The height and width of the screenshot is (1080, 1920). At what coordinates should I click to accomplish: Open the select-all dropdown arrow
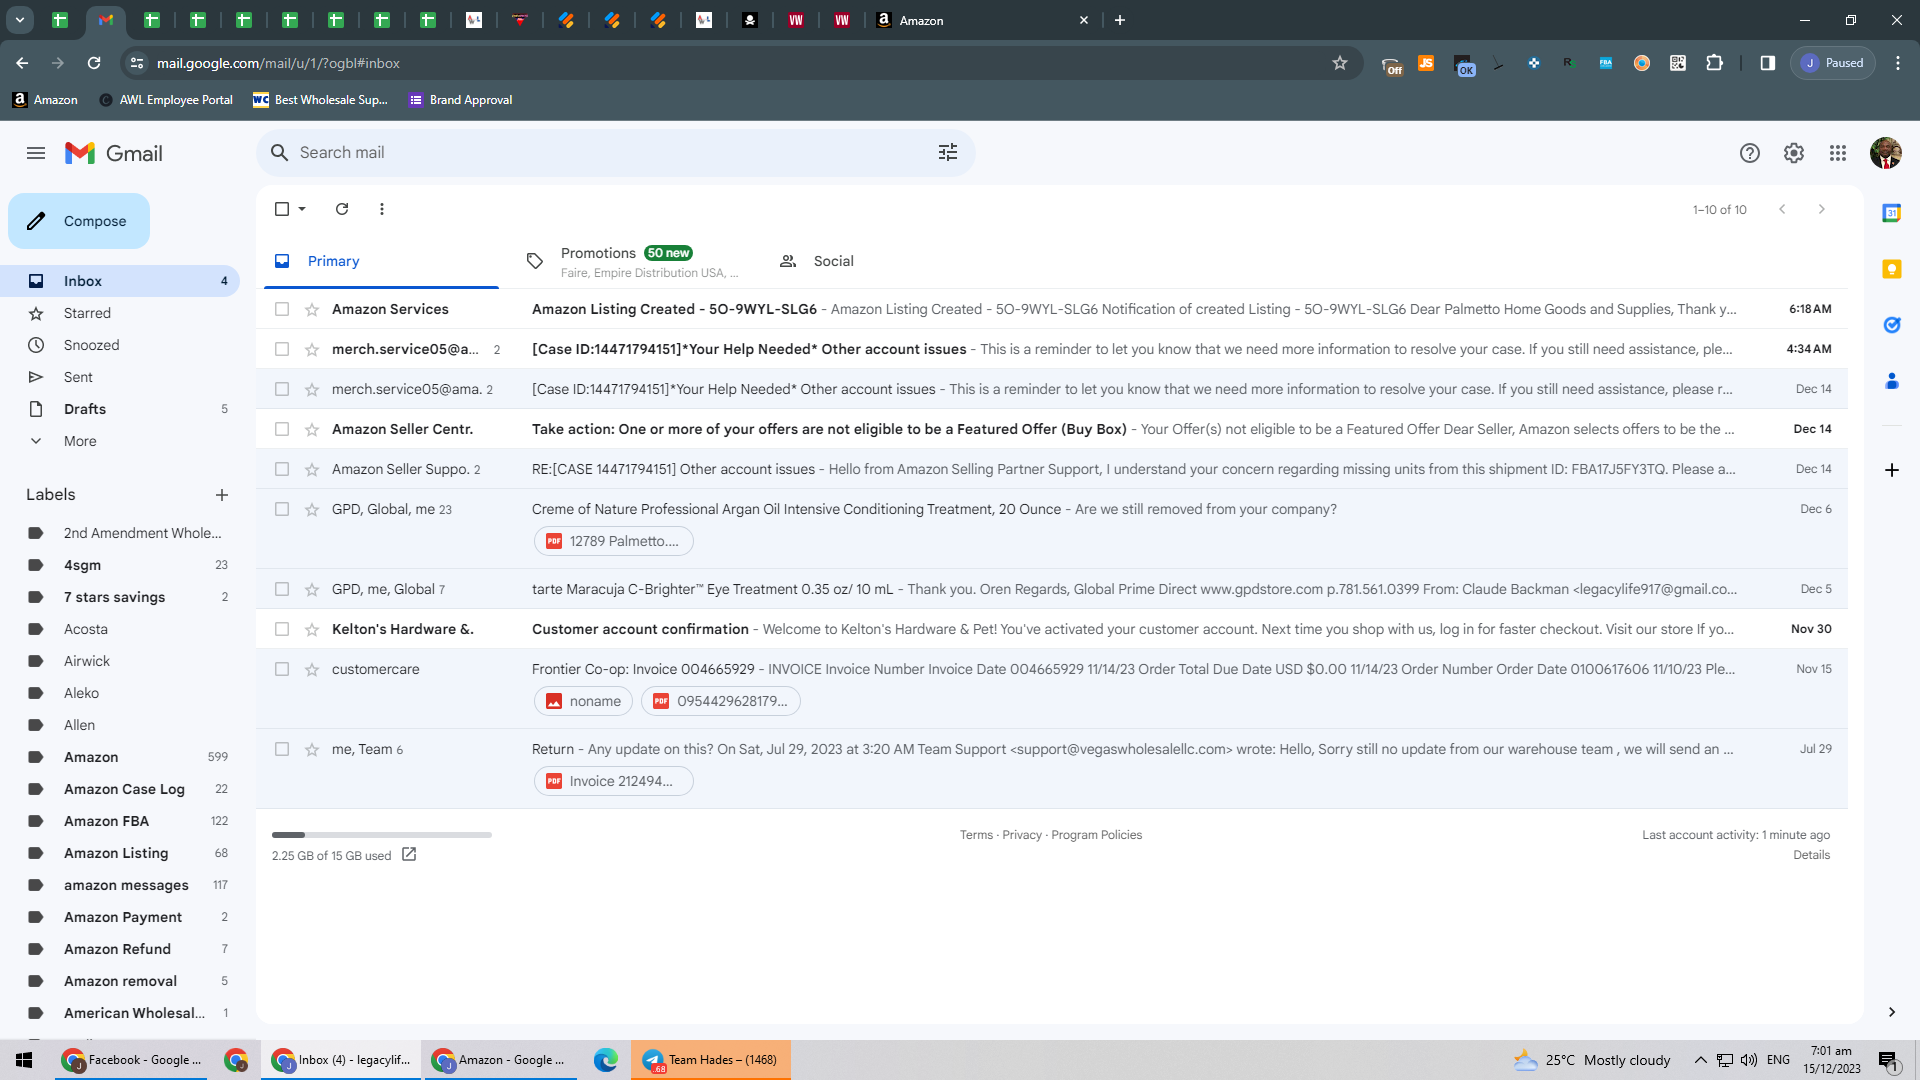[302, 209]
